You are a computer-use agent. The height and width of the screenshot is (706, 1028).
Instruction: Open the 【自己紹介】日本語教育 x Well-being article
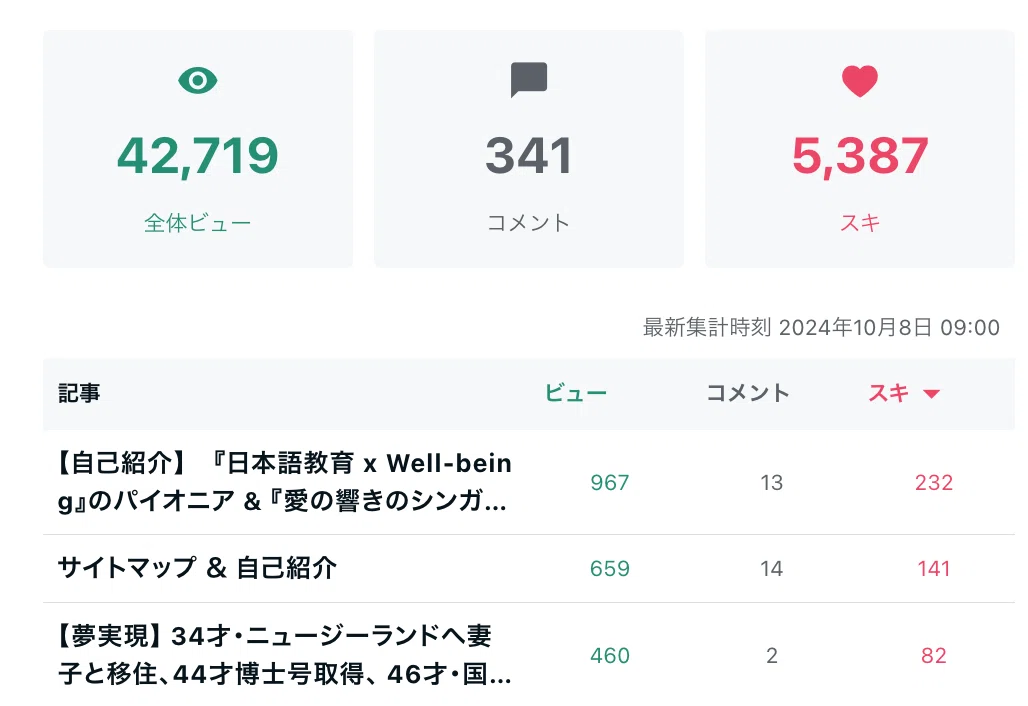click(285, 482)
